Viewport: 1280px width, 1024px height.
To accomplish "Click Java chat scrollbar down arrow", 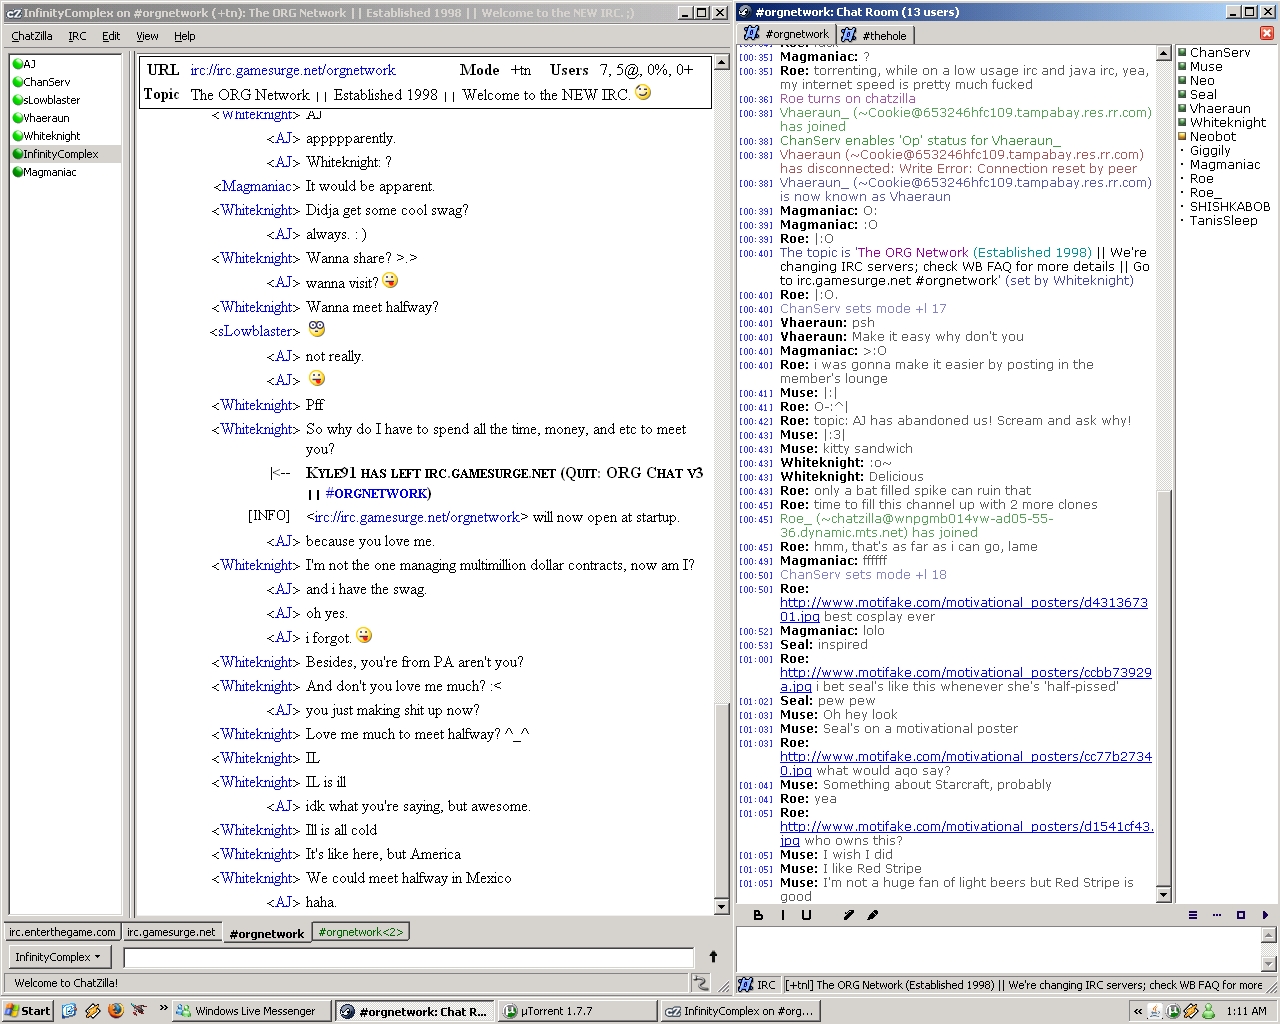I will tap(1163, 895).
